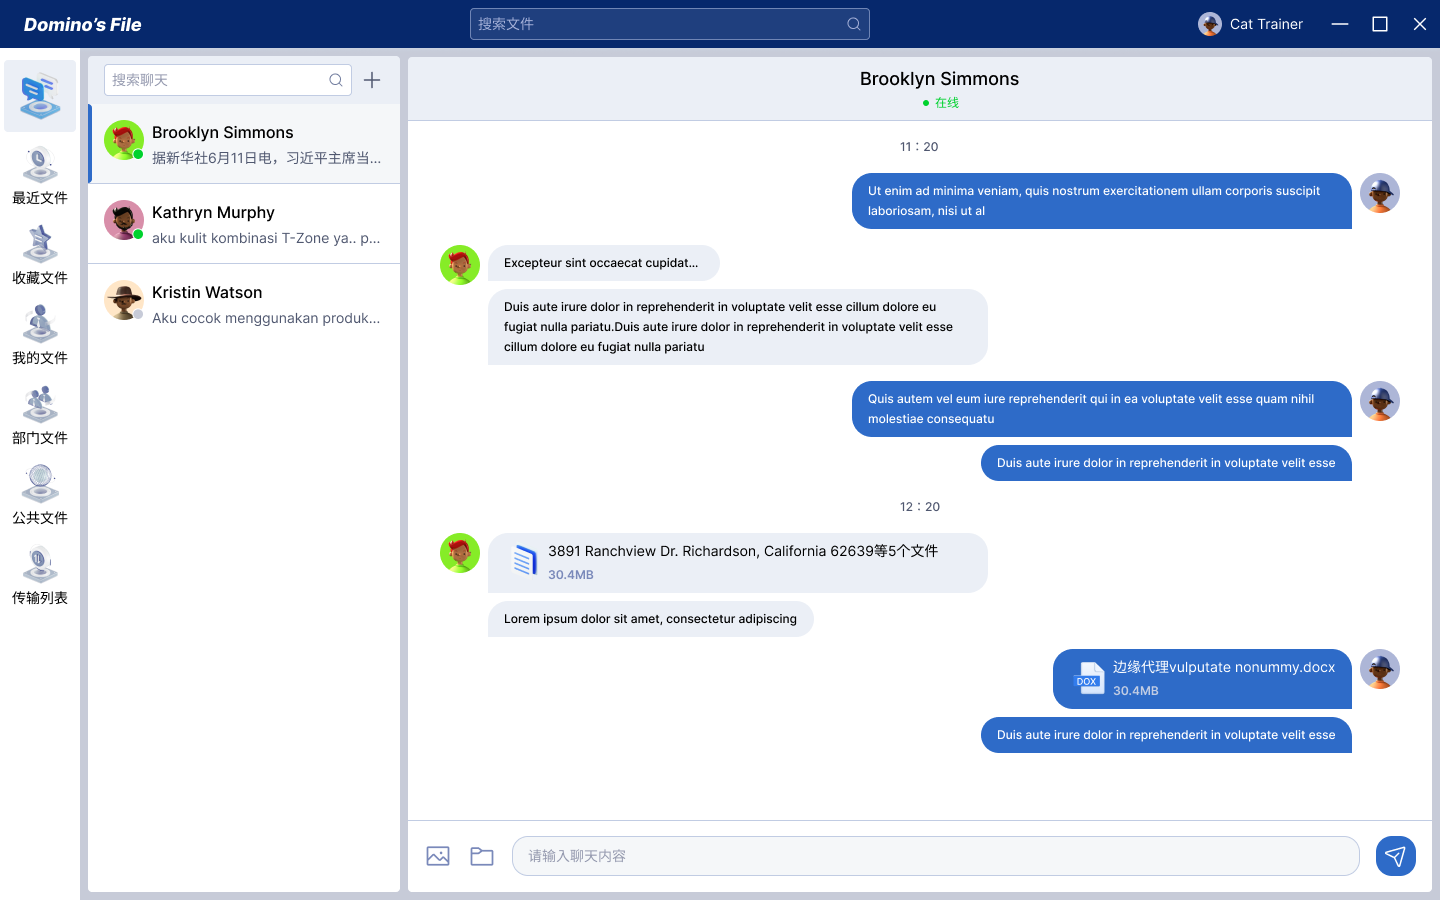The width and height of the screenshot is (1440, 900).
Task: Send message with paper plane button
Action: point(1395,856)
